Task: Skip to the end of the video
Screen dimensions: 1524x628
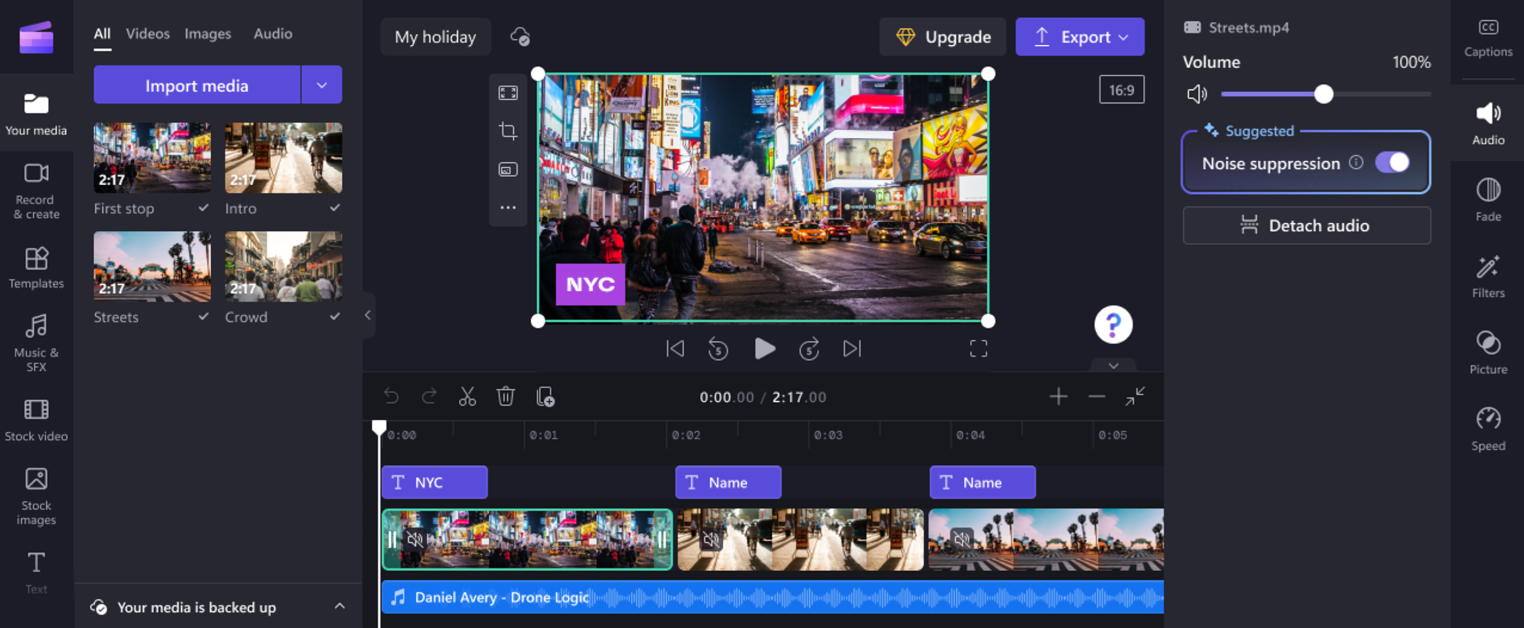Action: 852,348
